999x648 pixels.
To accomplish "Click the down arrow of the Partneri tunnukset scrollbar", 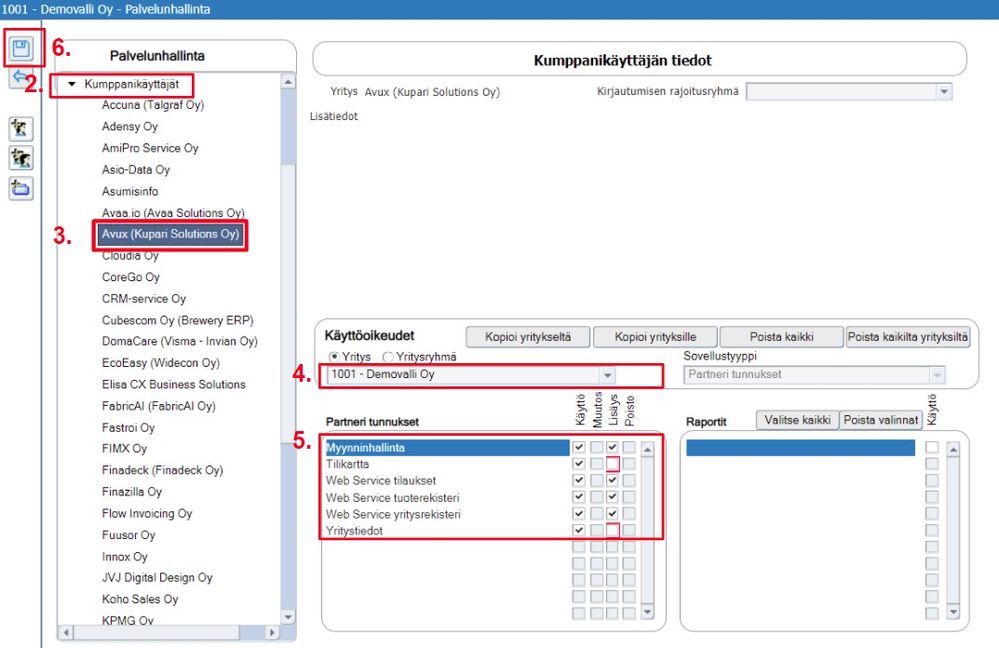I will (x=647, y=612).
